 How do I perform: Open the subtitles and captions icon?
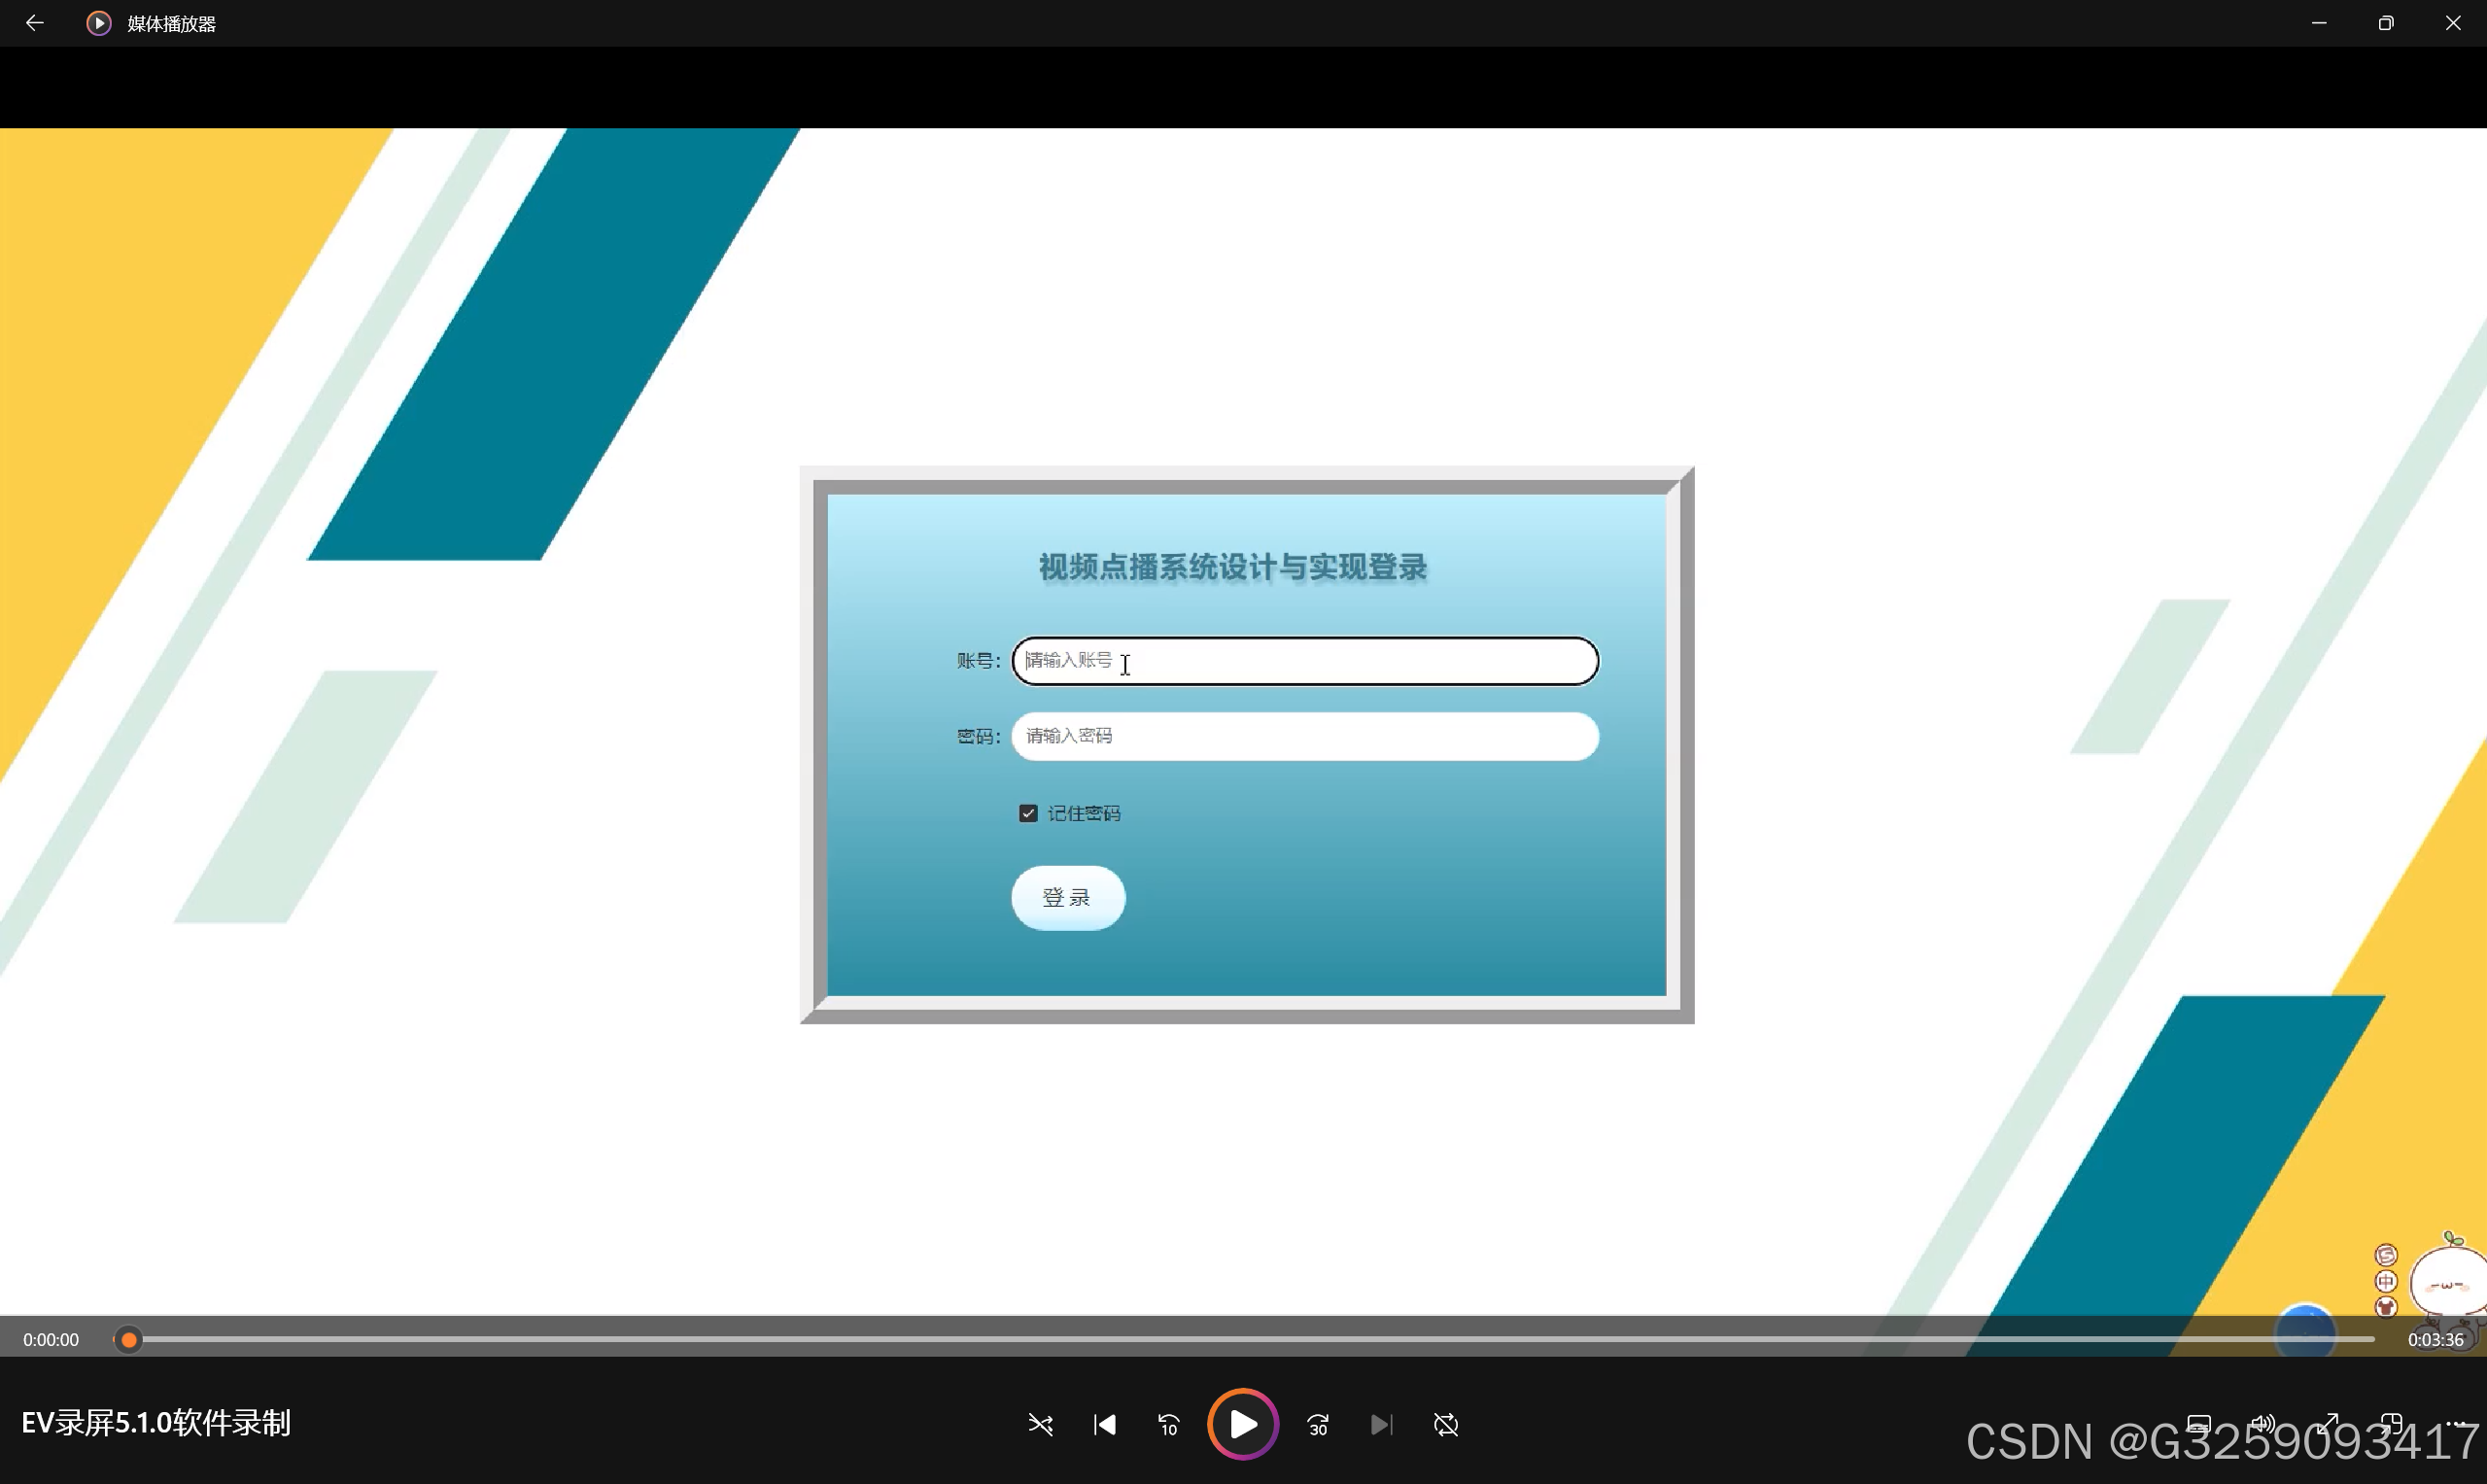click(2198, 1424)
